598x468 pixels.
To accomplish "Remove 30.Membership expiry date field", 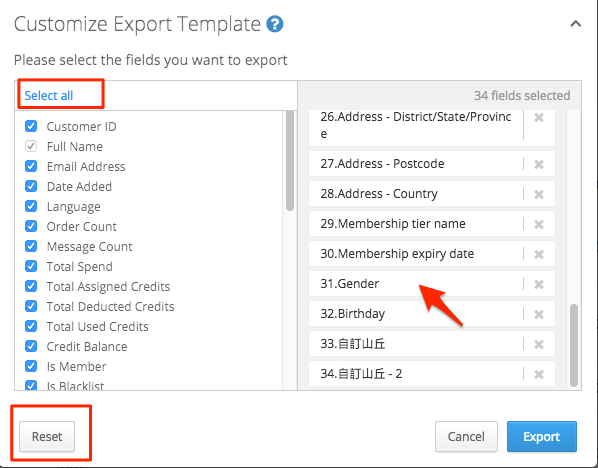I will (539, 254).
